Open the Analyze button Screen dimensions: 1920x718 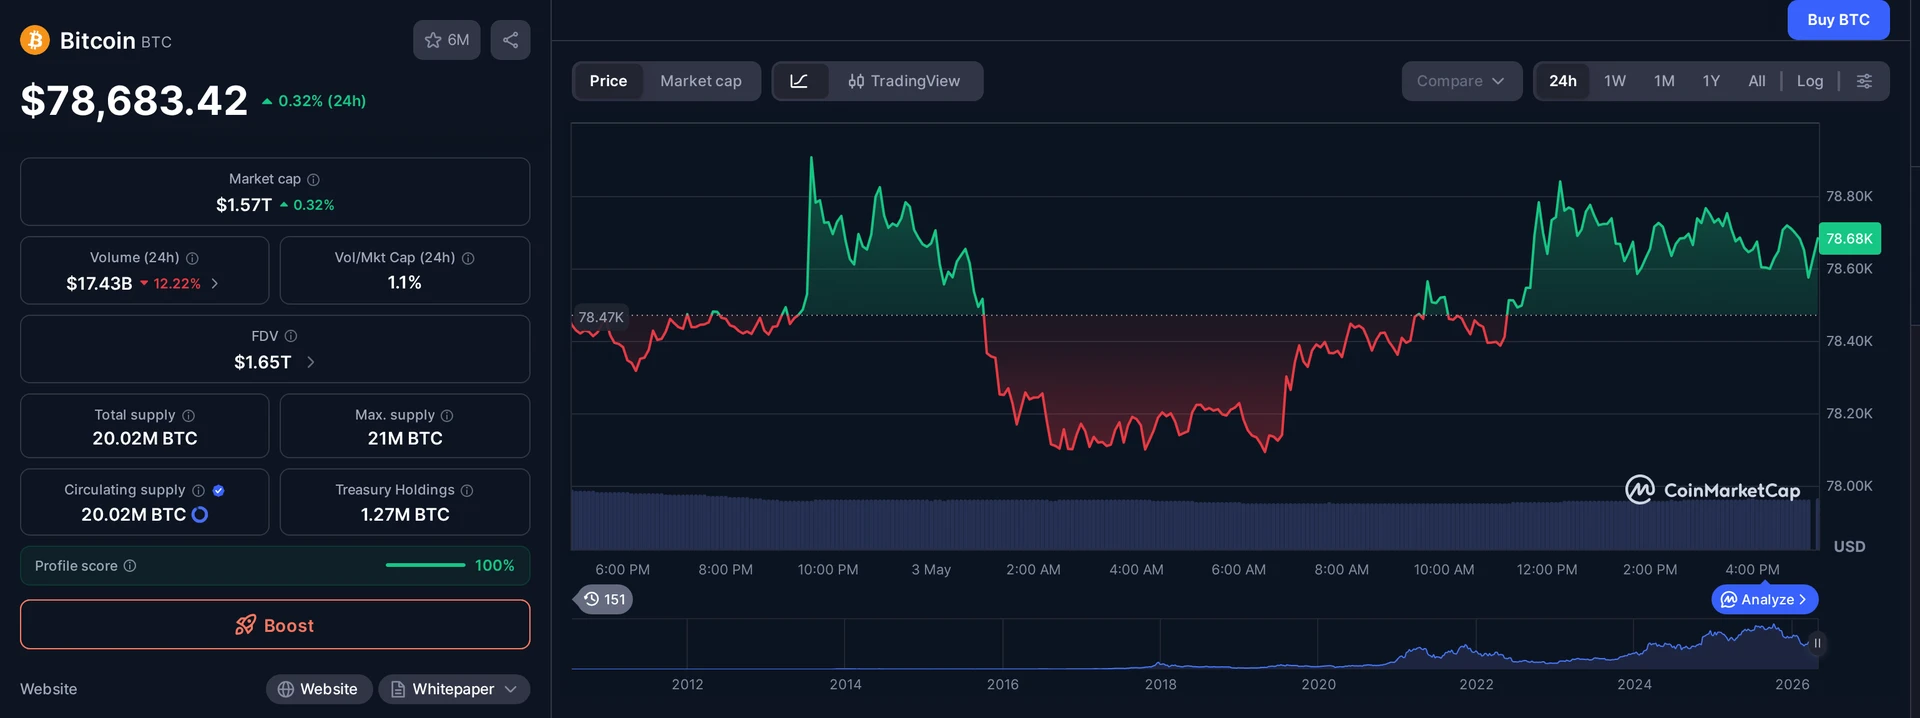(1765, 599)
